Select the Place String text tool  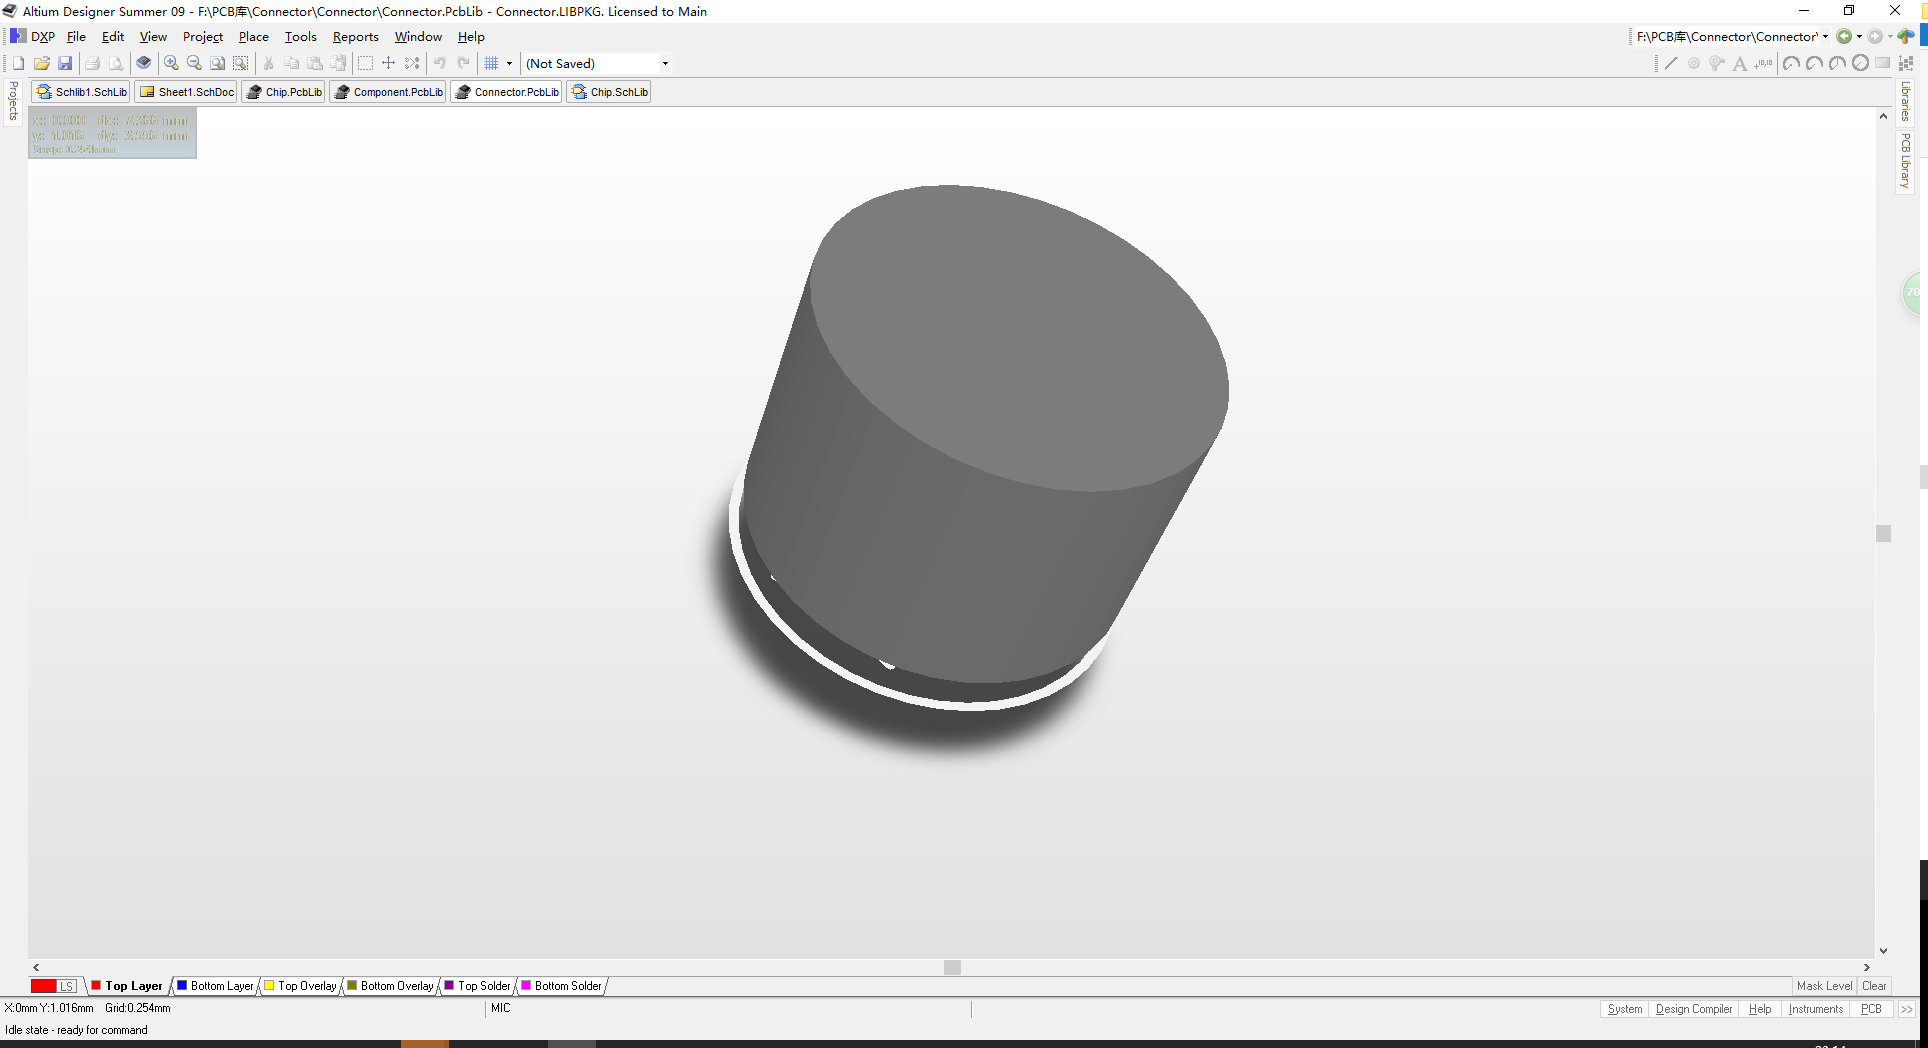[x=1740, y=63]
